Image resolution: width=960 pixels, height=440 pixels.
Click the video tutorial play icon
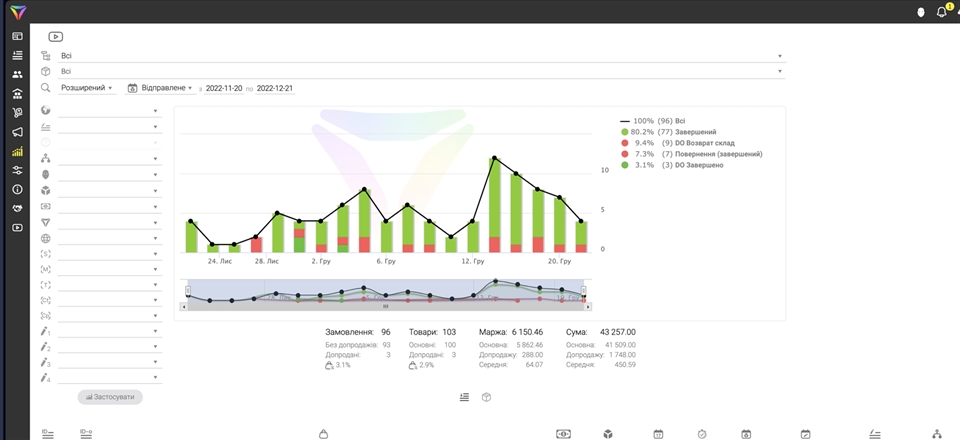[56, 37]
